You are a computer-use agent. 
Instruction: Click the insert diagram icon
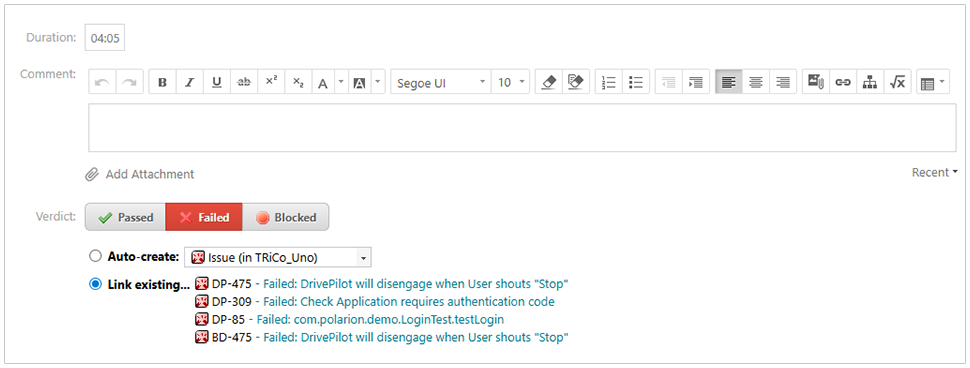[870, 82]
